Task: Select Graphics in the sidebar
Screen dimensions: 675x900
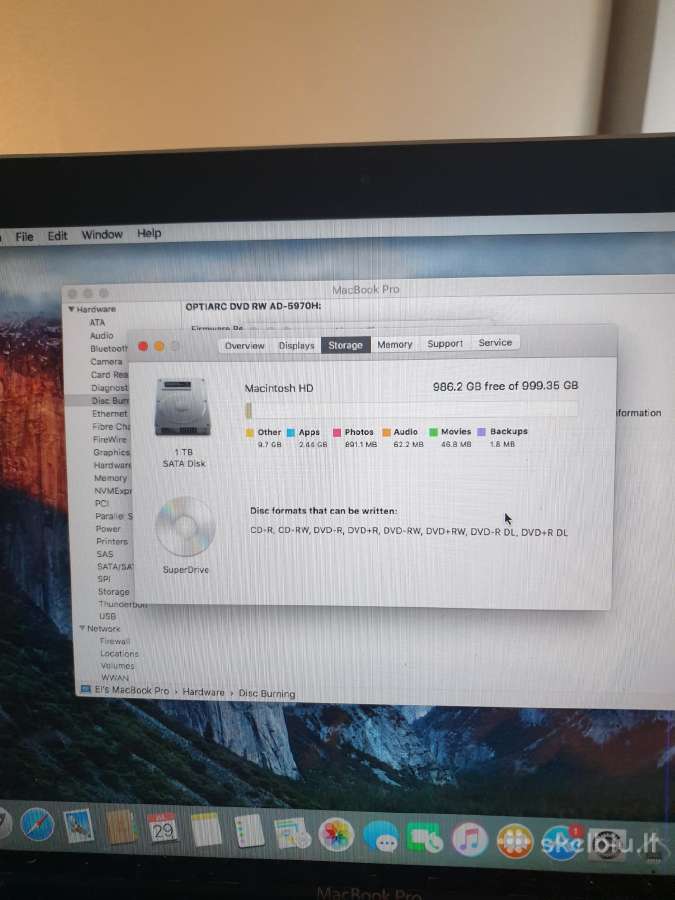Action: [x=111, y=452]
